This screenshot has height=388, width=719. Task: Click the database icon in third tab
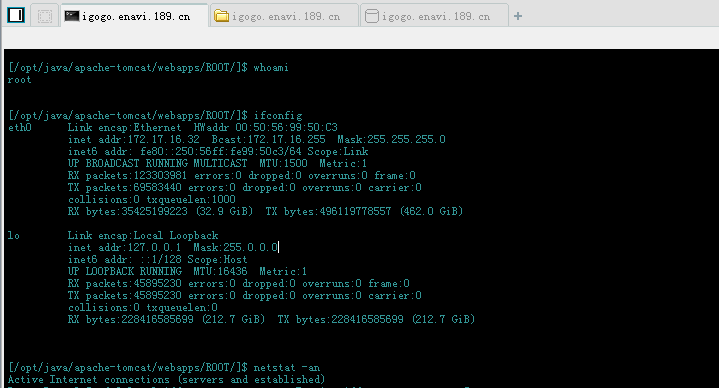(371, 16)
